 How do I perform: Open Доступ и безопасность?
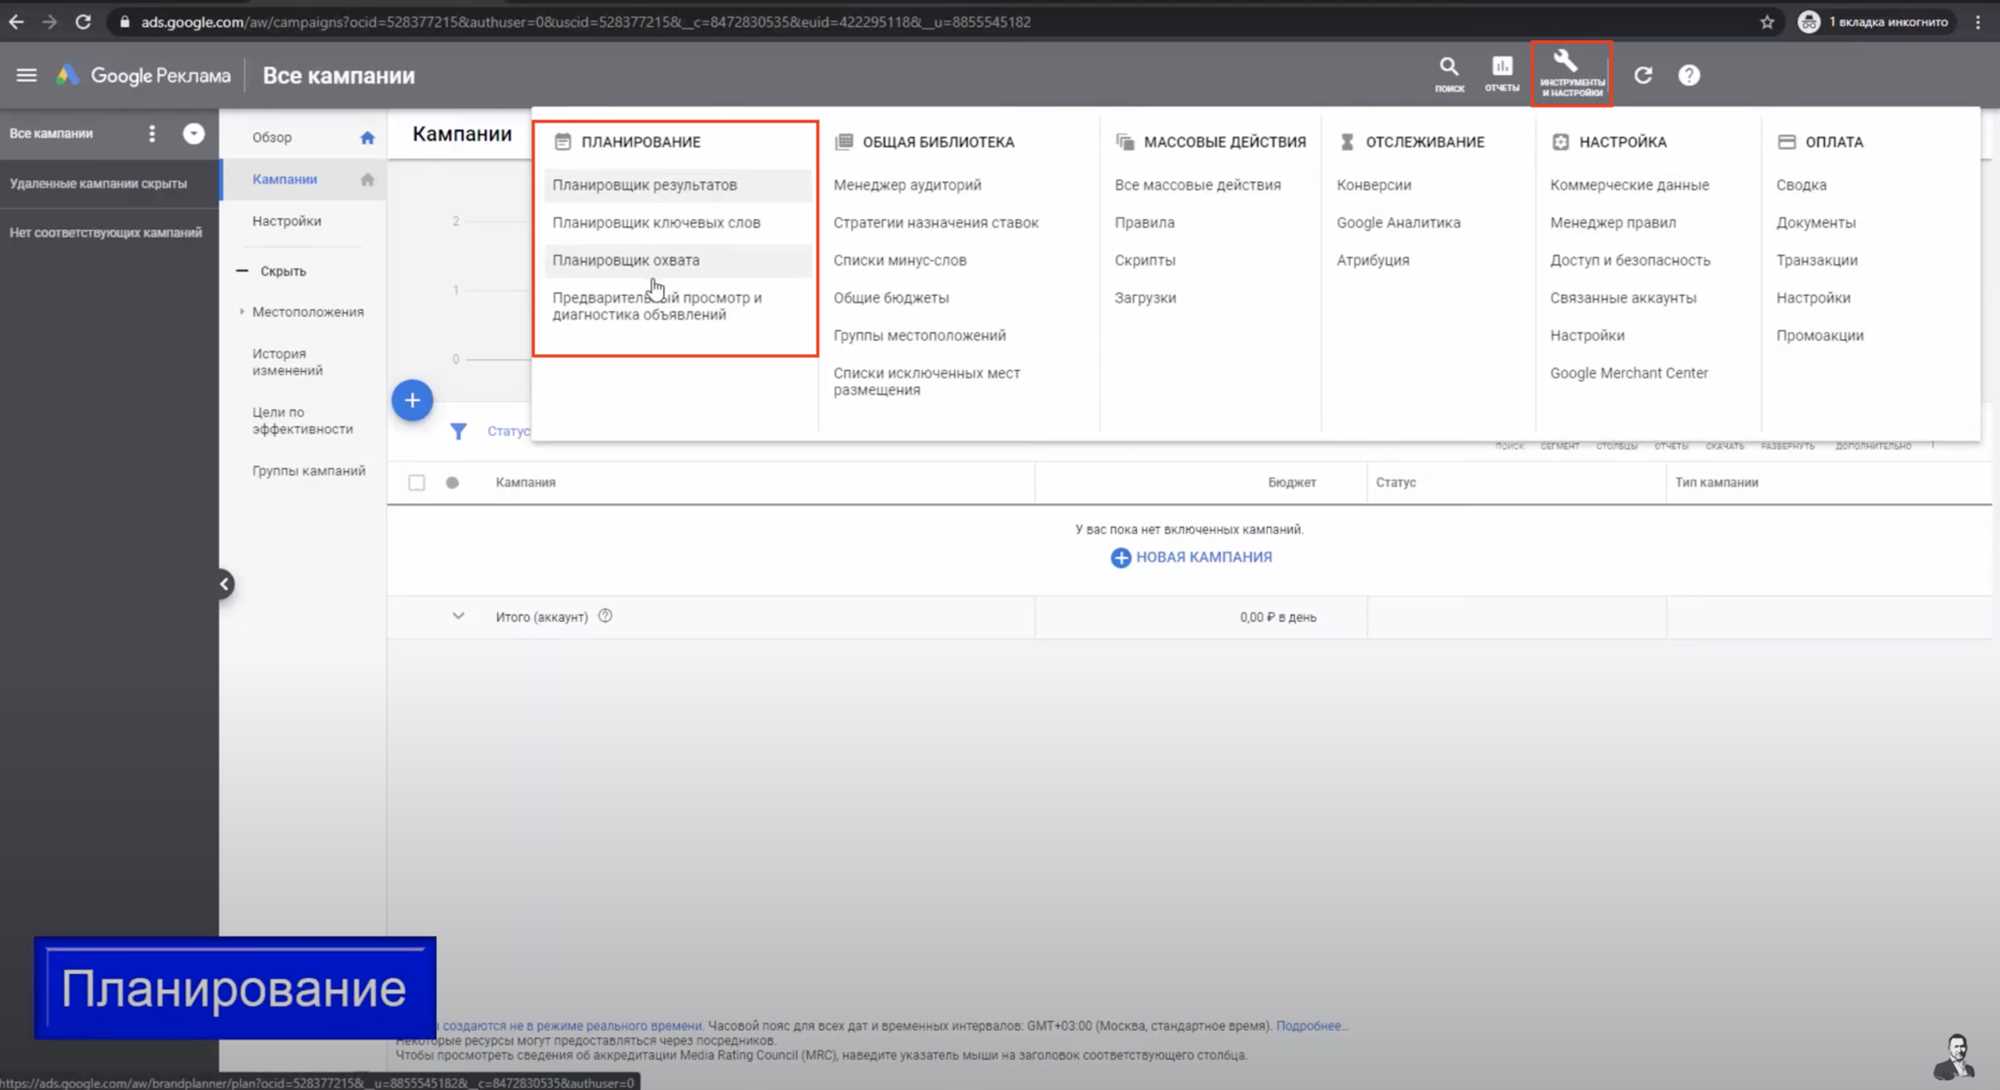(1630, 260)
